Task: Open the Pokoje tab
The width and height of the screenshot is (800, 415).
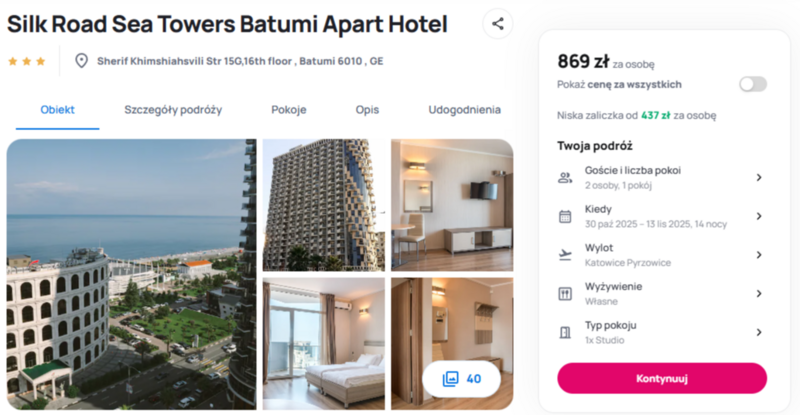Action: coord(289,110)
